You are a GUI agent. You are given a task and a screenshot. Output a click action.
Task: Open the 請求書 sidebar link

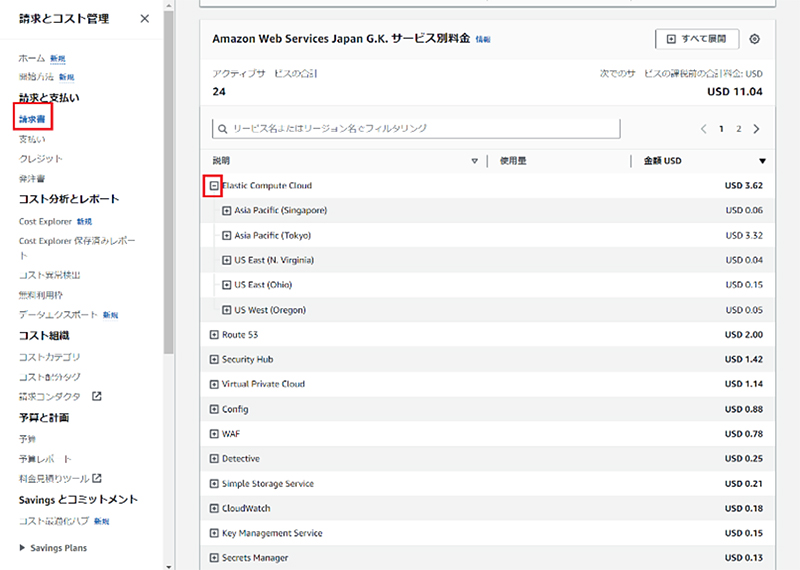click(32, 119)
